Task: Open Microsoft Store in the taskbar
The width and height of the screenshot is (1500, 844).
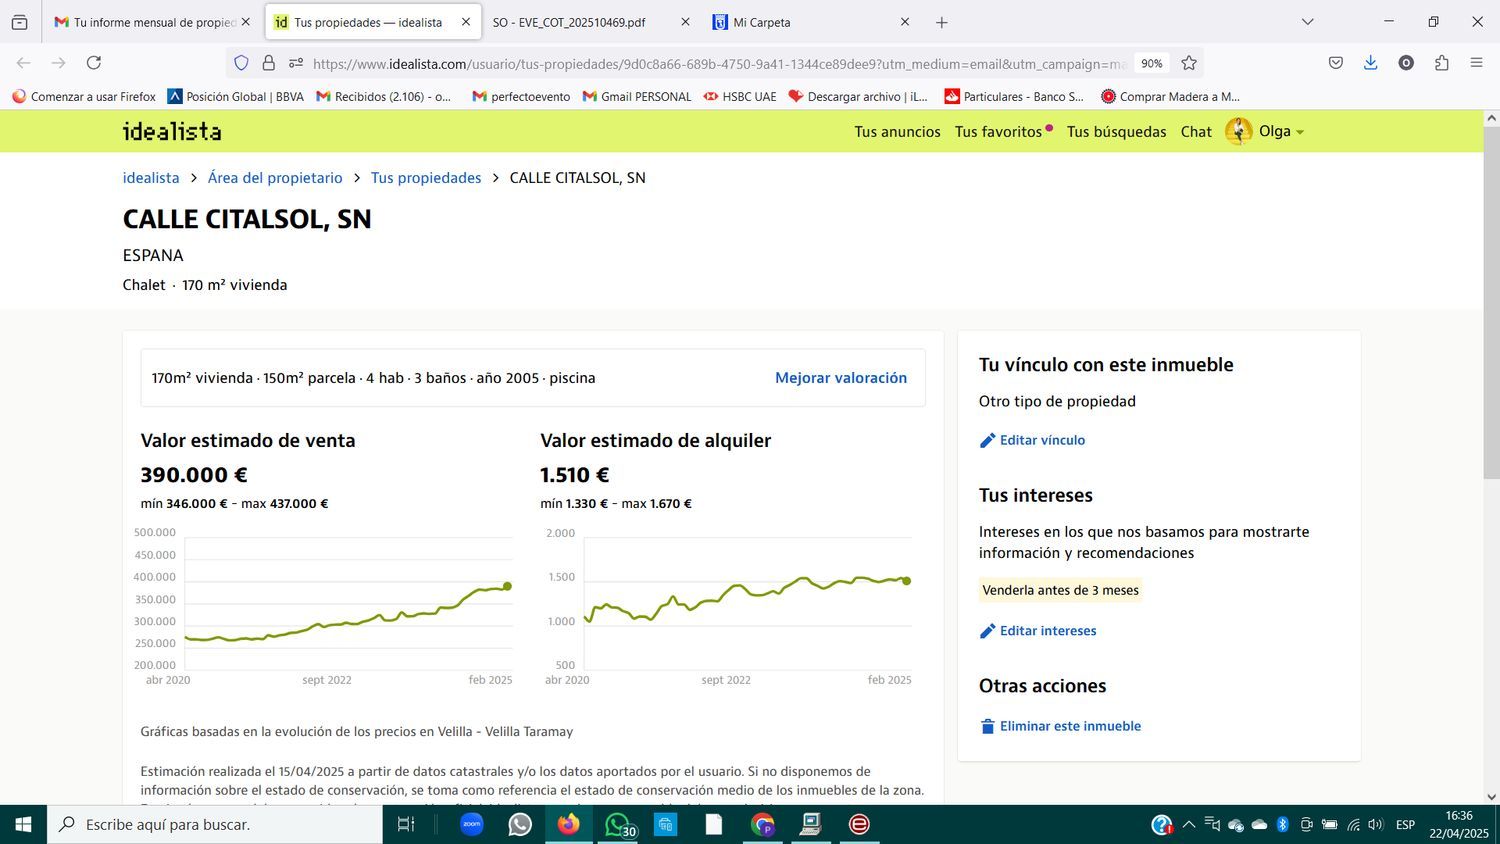Action: pos(665,824)
